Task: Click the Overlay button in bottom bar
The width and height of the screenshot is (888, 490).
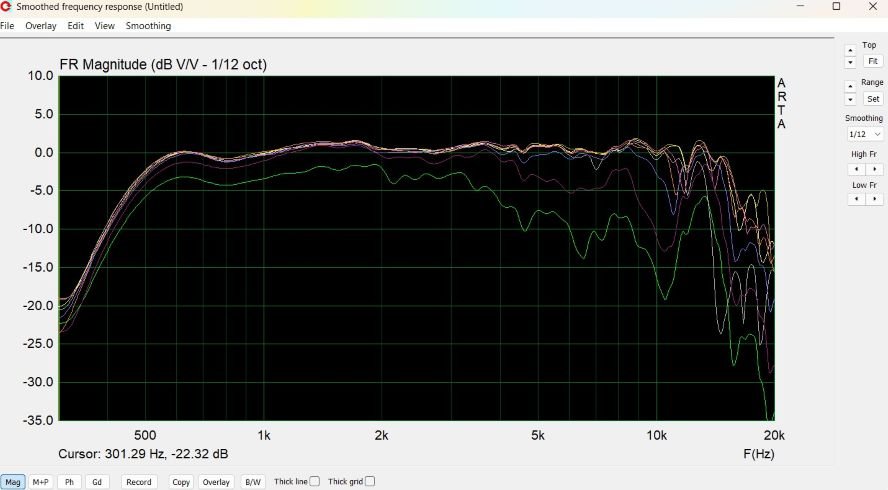Action: click(x=216, y=482)
